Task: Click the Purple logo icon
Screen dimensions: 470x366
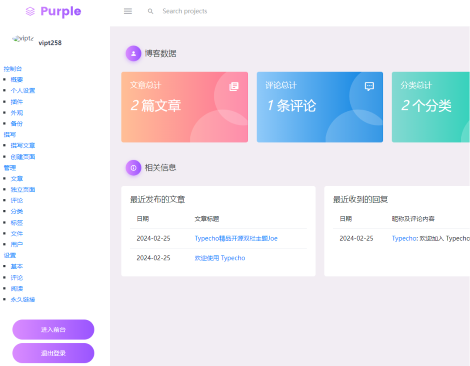Action: pos(30,11)
